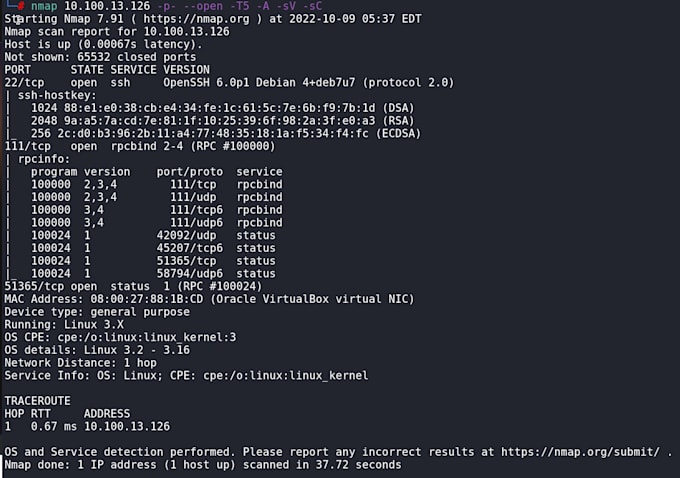Click the Nmap done summary line
The image size is (680, 478).
tap(202, 465)
